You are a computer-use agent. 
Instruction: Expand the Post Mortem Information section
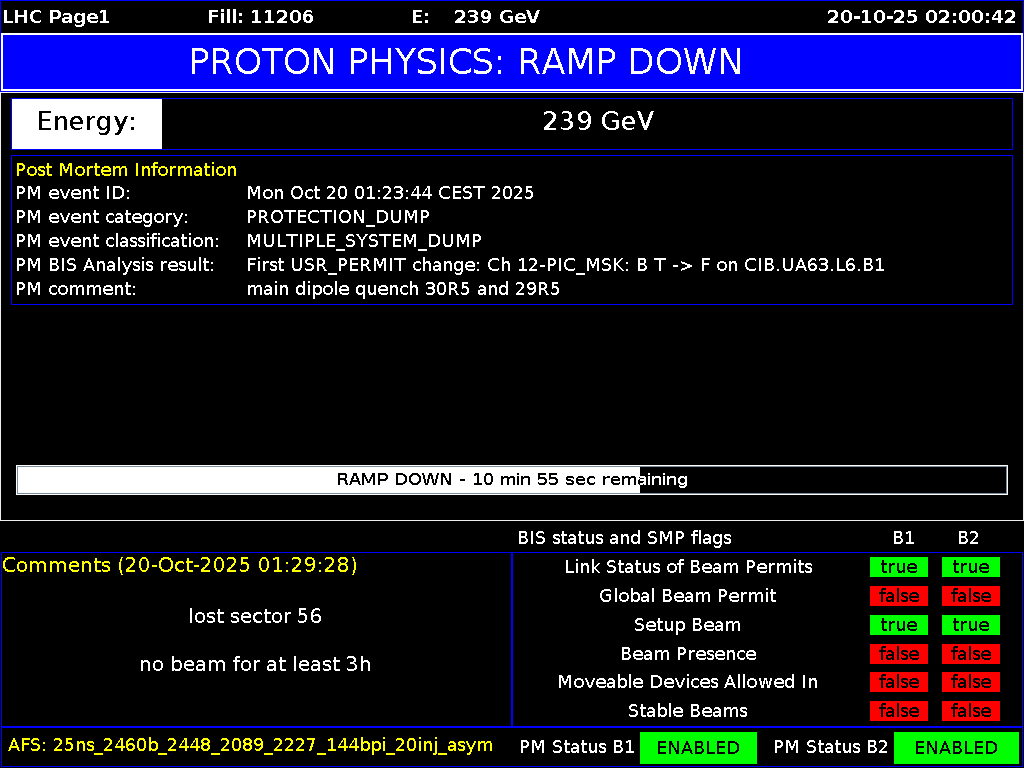pyautogui.click(x=126, y=169)
